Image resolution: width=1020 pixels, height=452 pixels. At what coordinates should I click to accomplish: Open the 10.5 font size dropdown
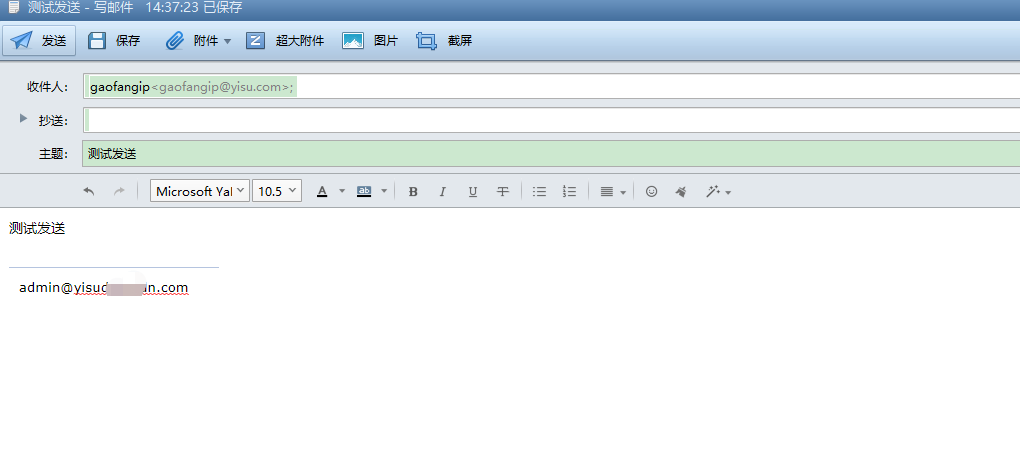(x=276, y=191)
